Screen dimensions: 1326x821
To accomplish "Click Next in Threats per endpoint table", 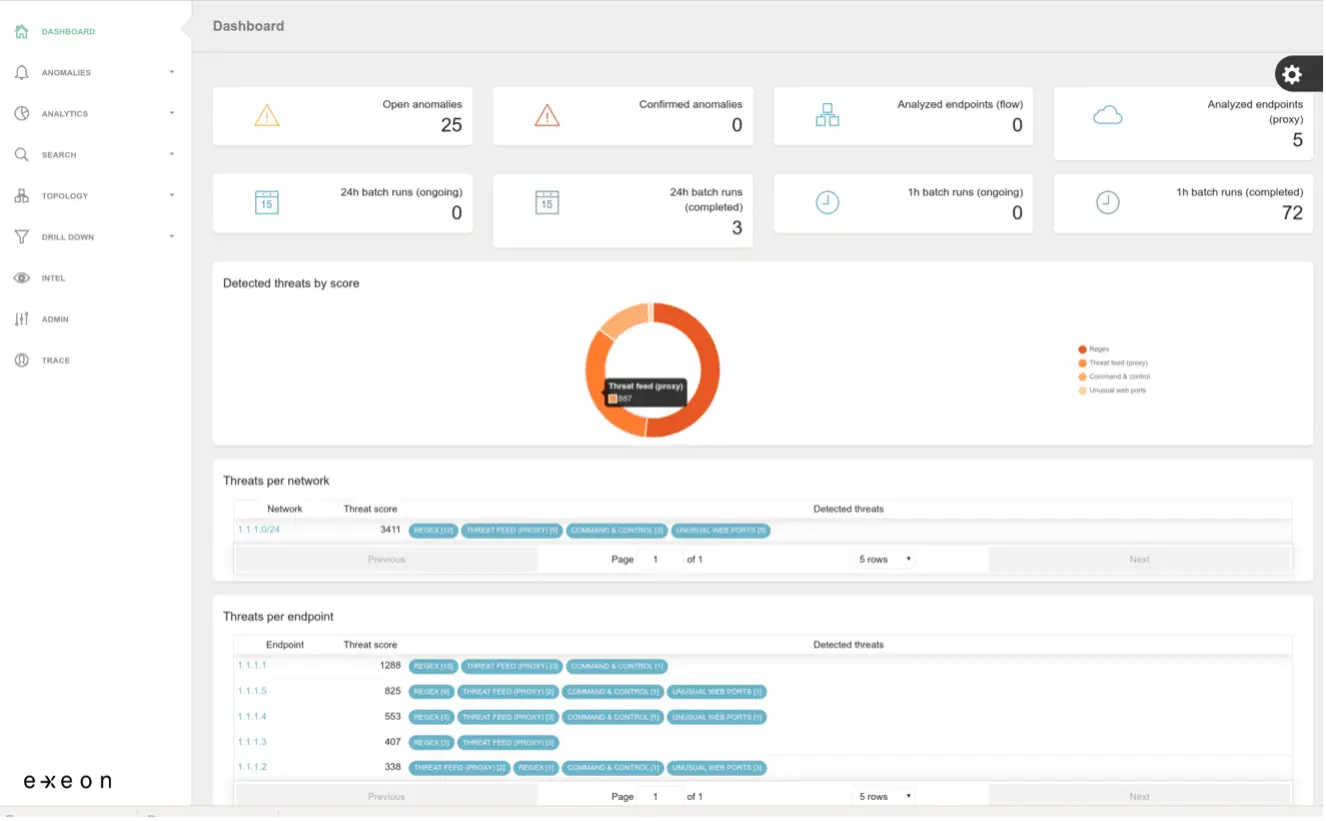I will [x=1139, y=796].
